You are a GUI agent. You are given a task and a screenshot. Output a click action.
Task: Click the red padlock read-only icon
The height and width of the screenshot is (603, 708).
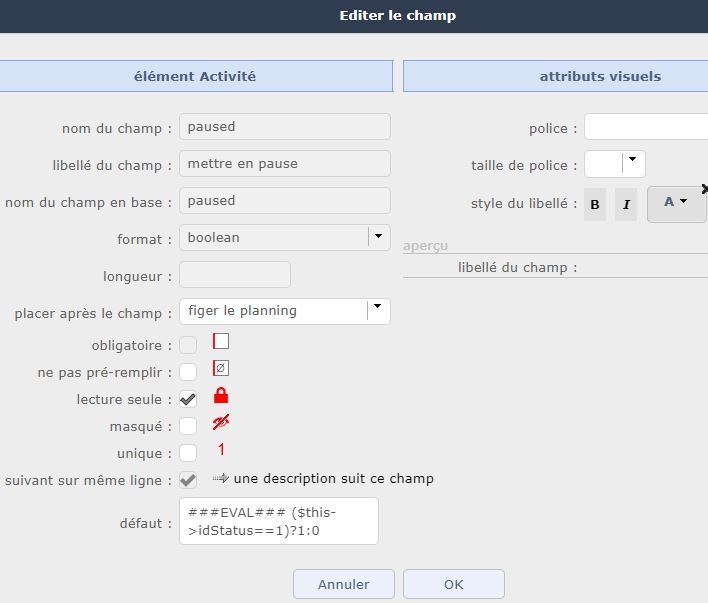[221, 396]
